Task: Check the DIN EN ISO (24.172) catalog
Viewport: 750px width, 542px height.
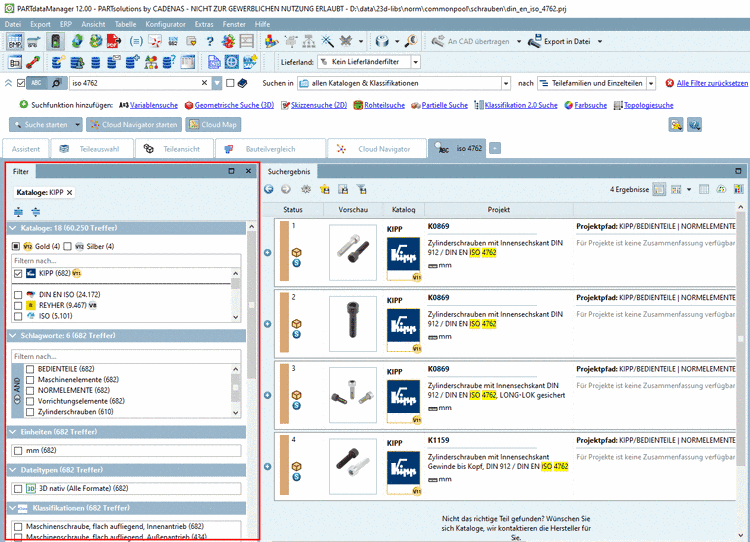Action: coord(18,295)
